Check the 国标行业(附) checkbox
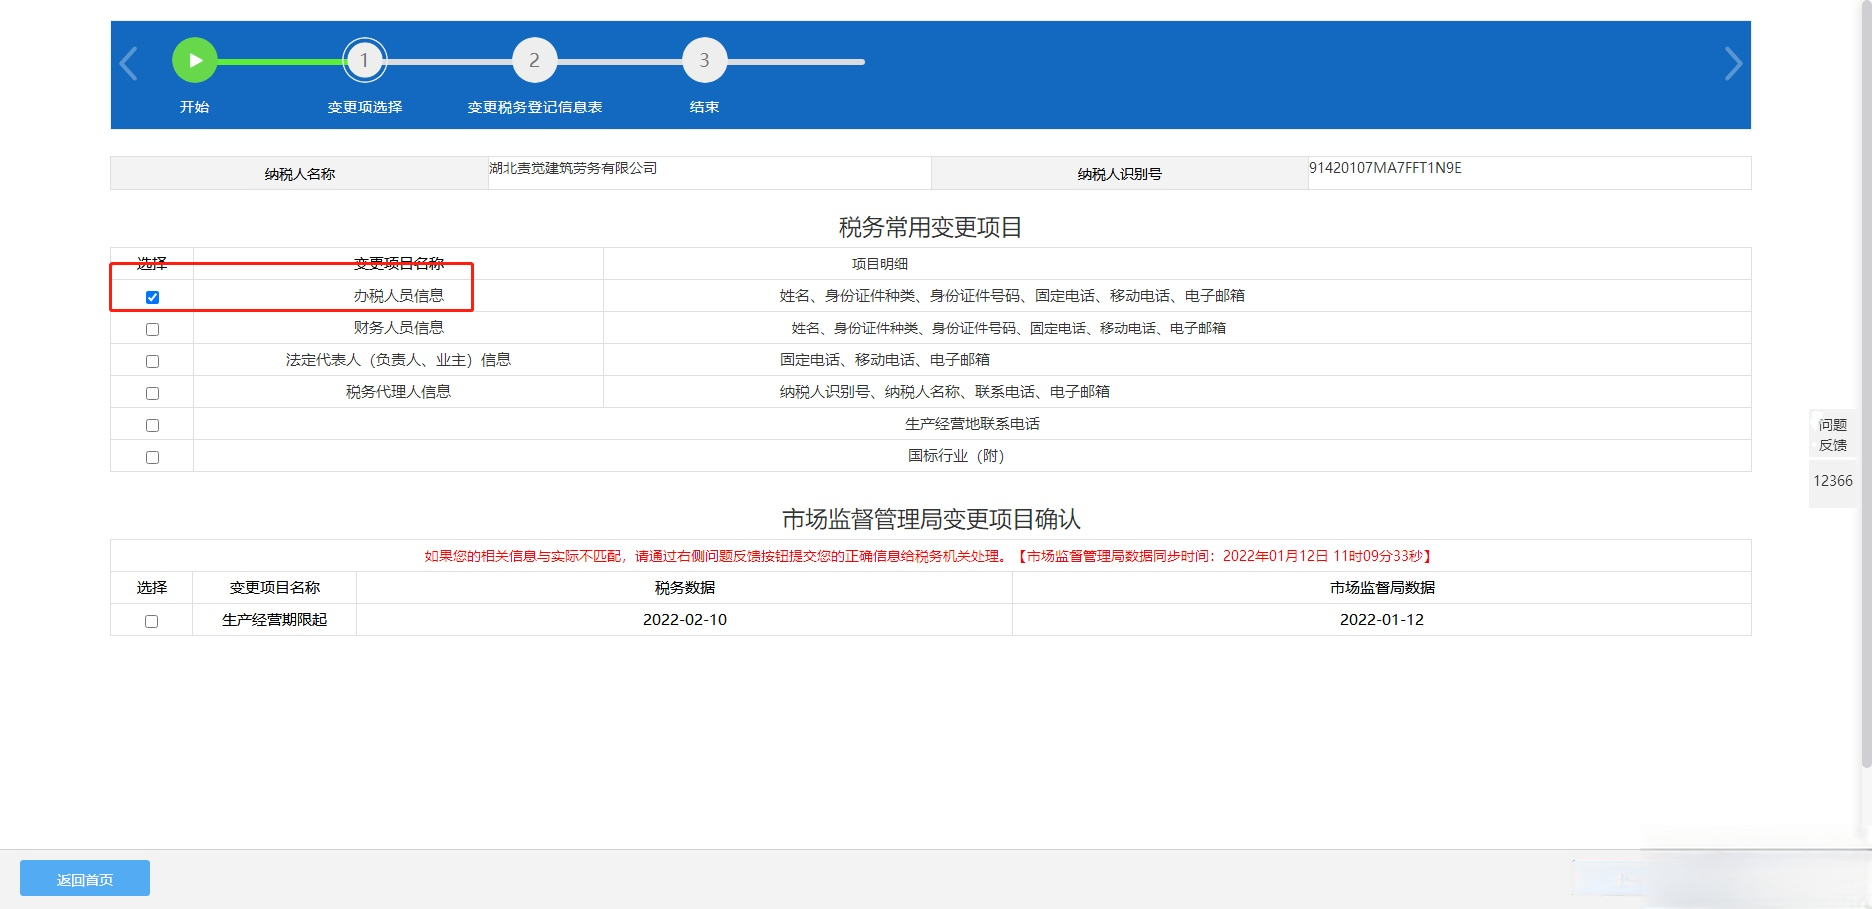Image resolution: width=1872 pixels, height=909 pixels. point(152,457)
